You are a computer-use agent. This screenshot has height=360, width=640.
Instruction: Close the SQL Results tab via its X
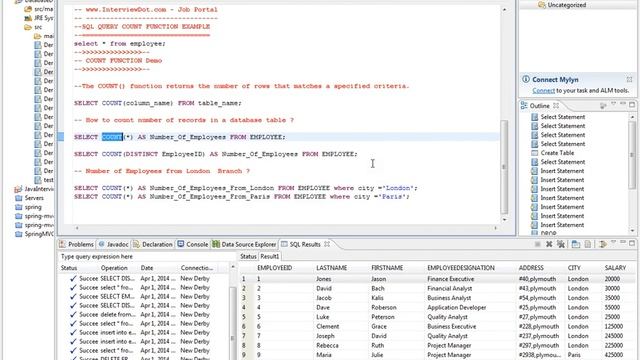click(327, 244)
